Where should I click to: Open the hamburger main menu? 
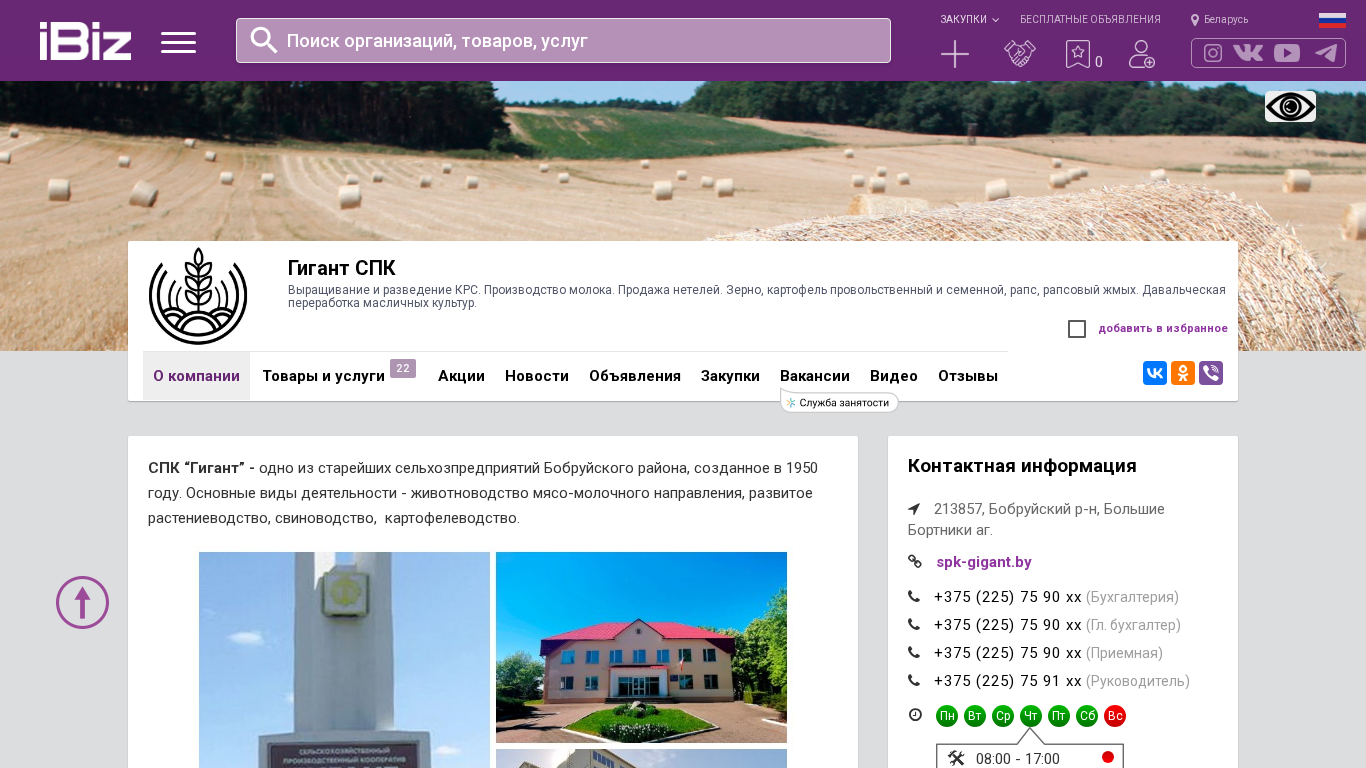tap(178, 42)
